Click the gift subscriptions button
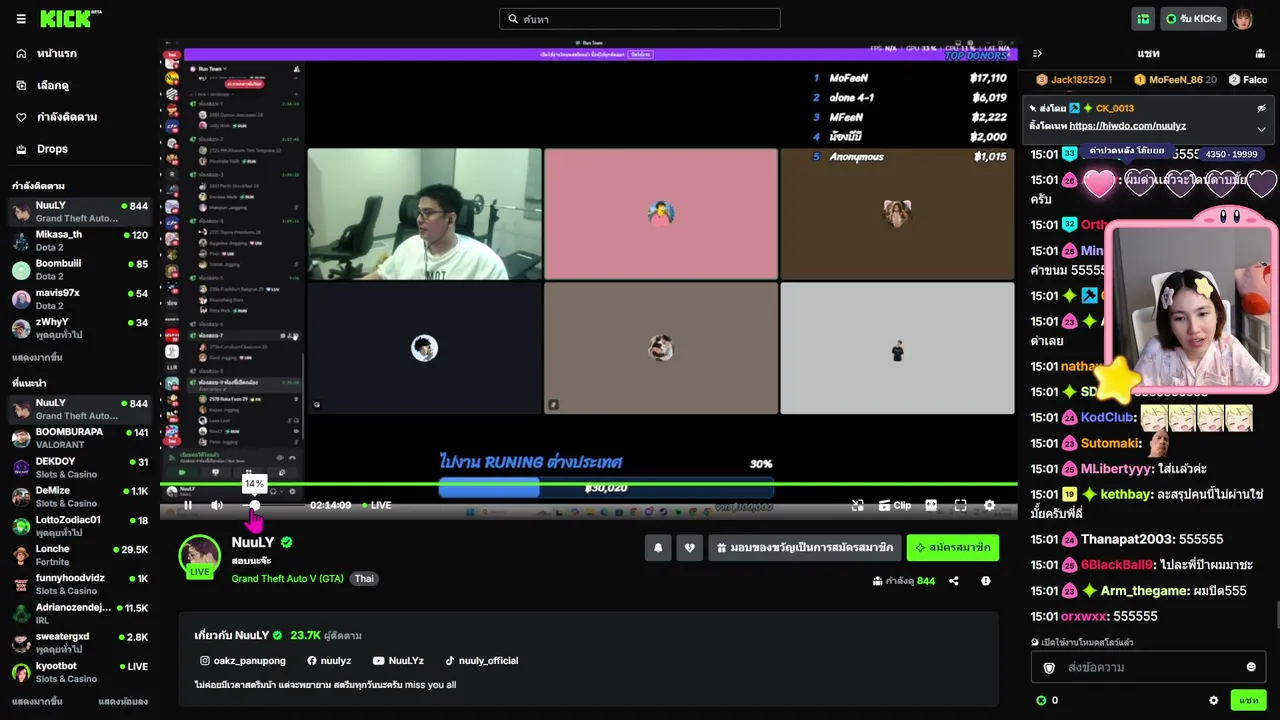The image size is (1280, 720). (805, 548)
